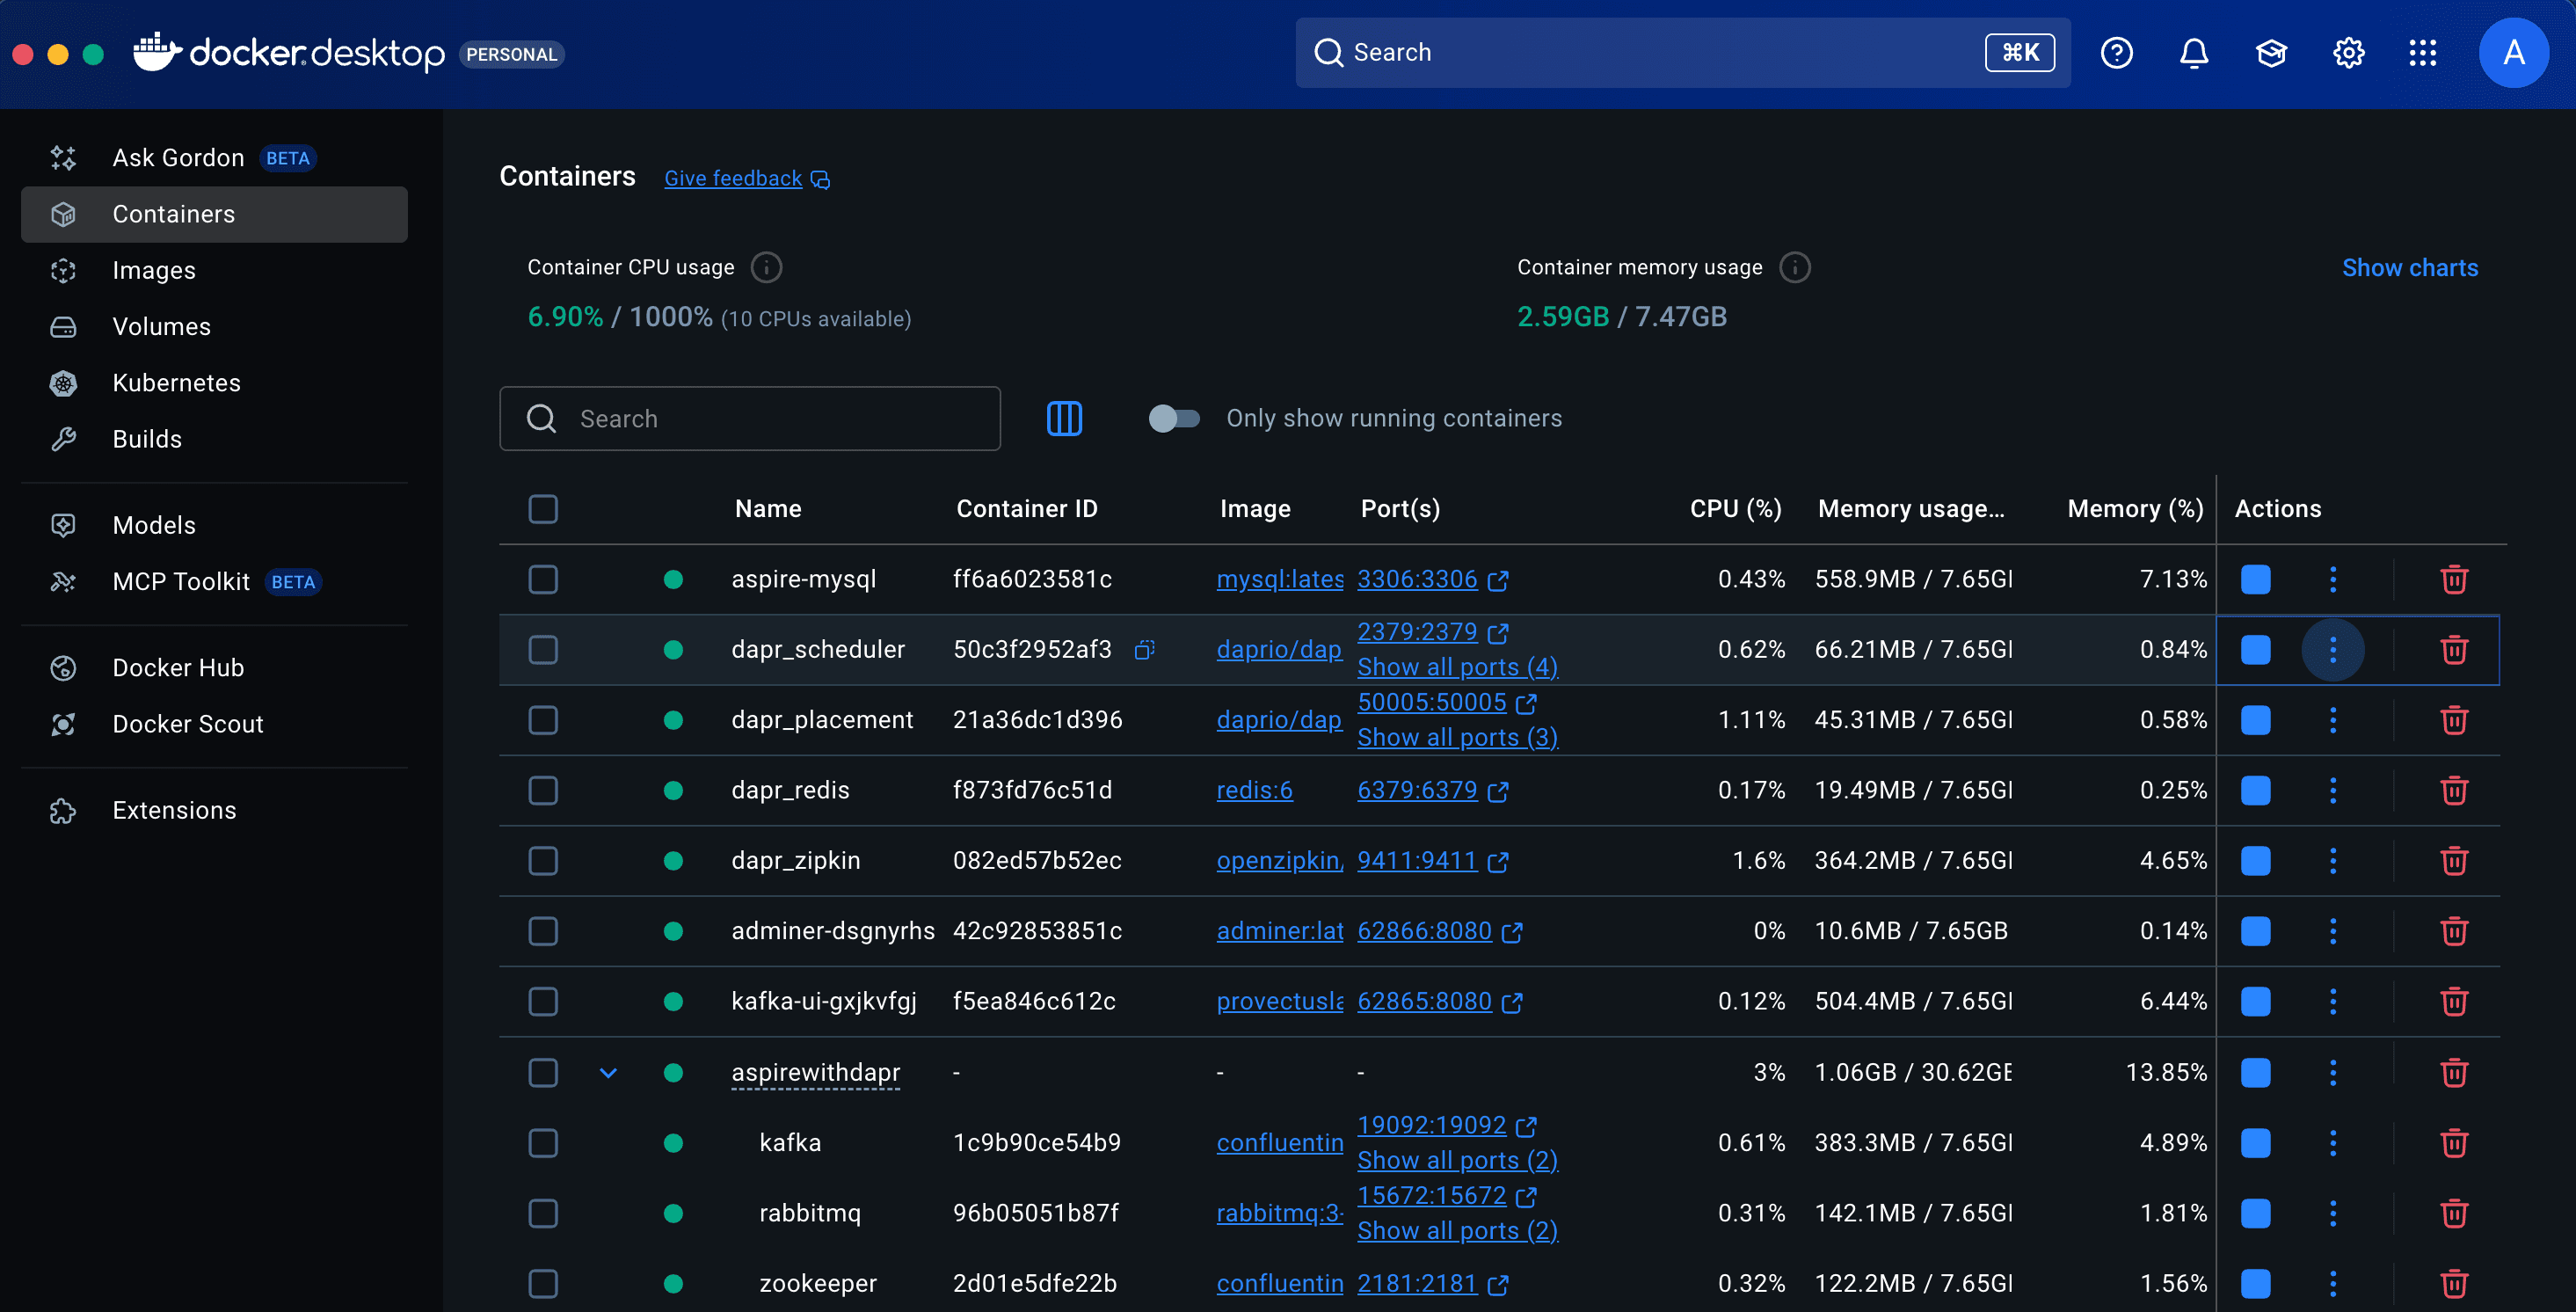Image resolution: width=2576 pixels, height=1312 pixels.
Task: Open more actions for kafka-ui-gxjkvfgj
Action: click(x=2332, y=1001)
